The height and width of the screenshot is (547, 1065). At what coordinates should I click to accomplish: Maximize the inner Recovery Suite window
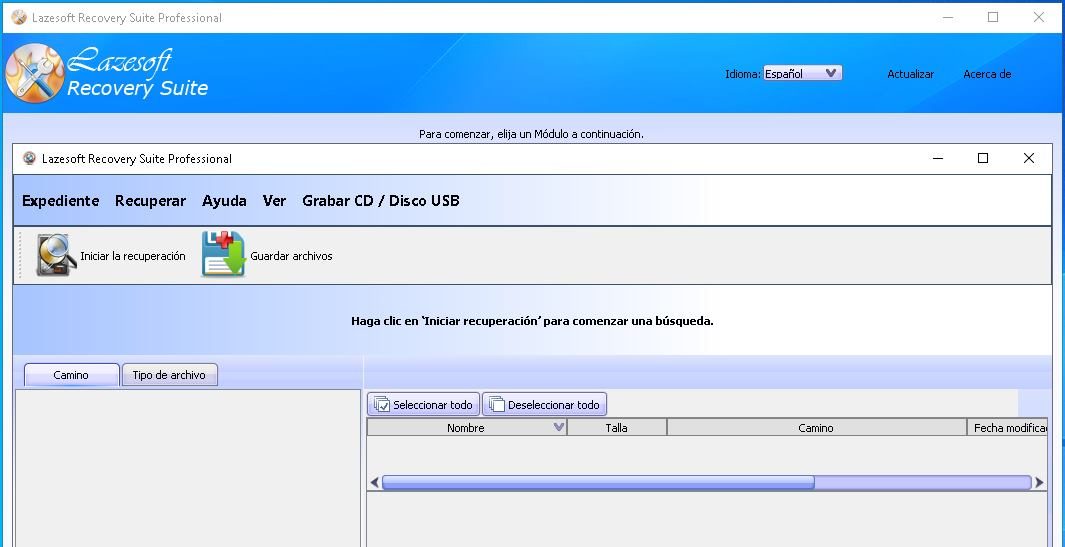click(x=983, y=158)
